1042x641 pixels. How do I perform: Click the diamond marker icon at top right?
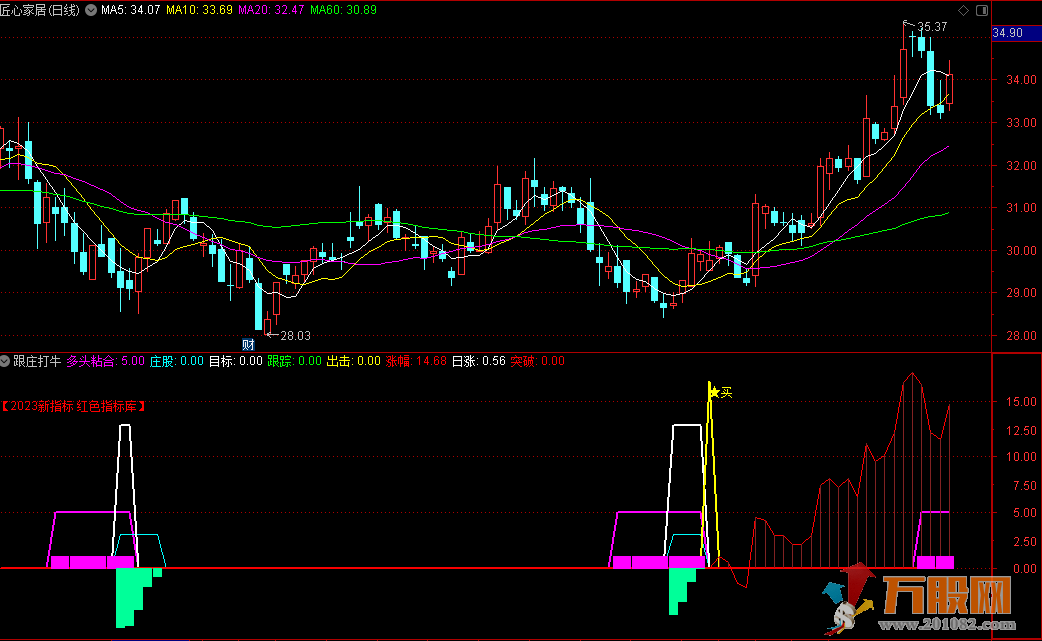click(963, 10)
